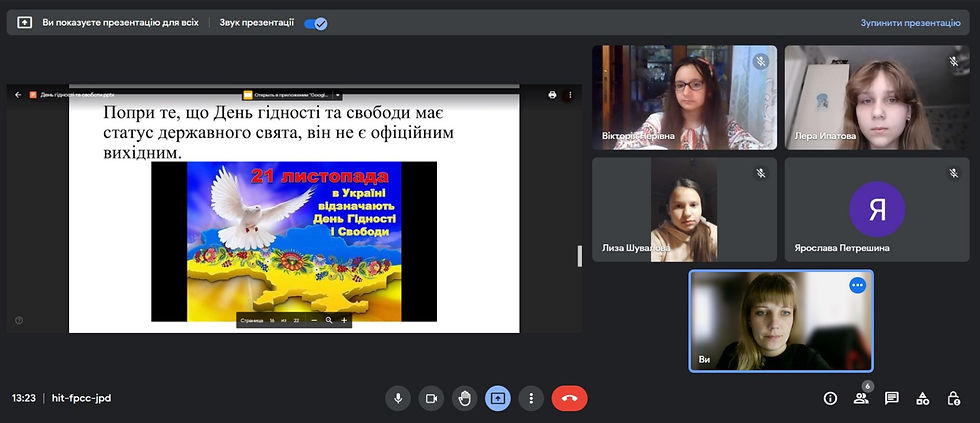This screenshot has height=423, width=980.
Task: Click the help icon in the viewer's corner
Action: (19, 320)
